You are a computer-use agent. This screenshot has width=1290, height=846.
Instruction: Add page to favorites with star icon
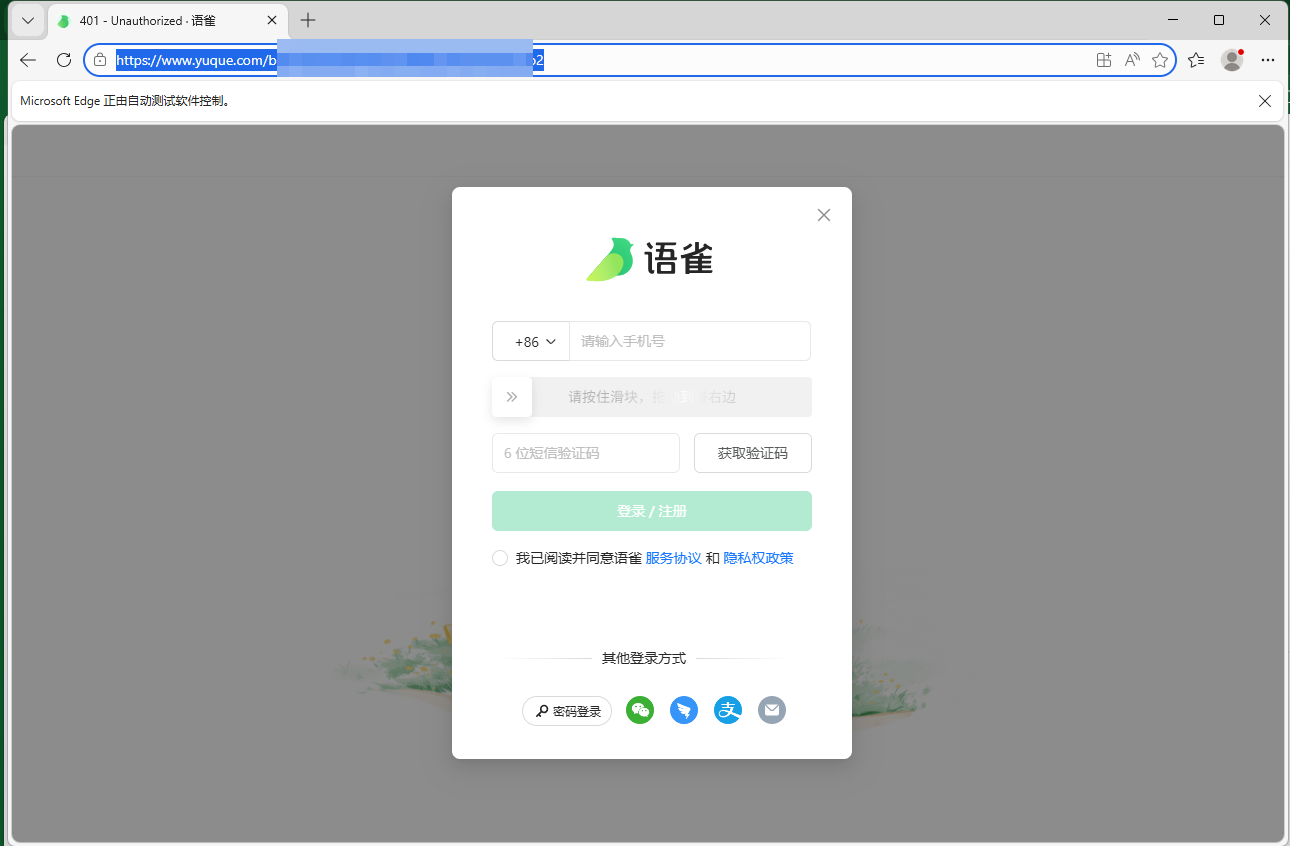tap(1160, 60)
